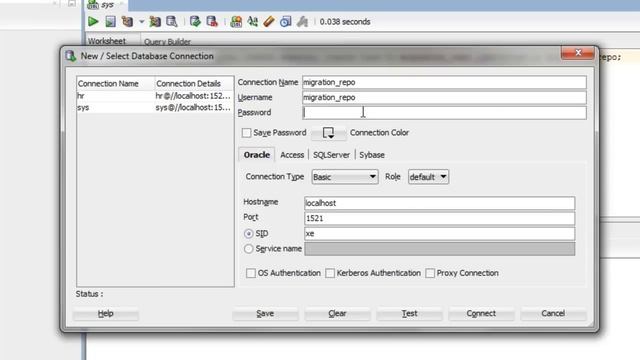Click the SQL Tuning Advisor icon
The width and height of the screenshot is (640, 360).
(x=172, y=22)
